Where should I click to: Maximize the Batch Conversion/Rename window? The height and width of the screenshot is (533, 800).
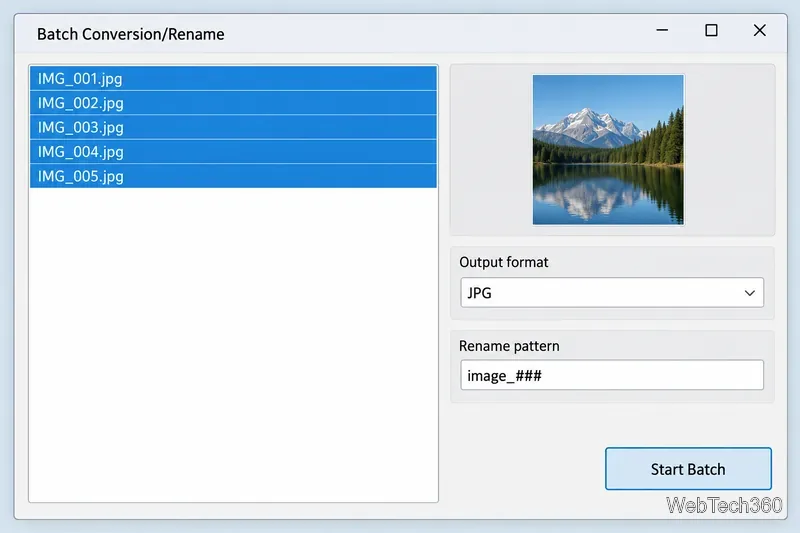pos(711,31)
